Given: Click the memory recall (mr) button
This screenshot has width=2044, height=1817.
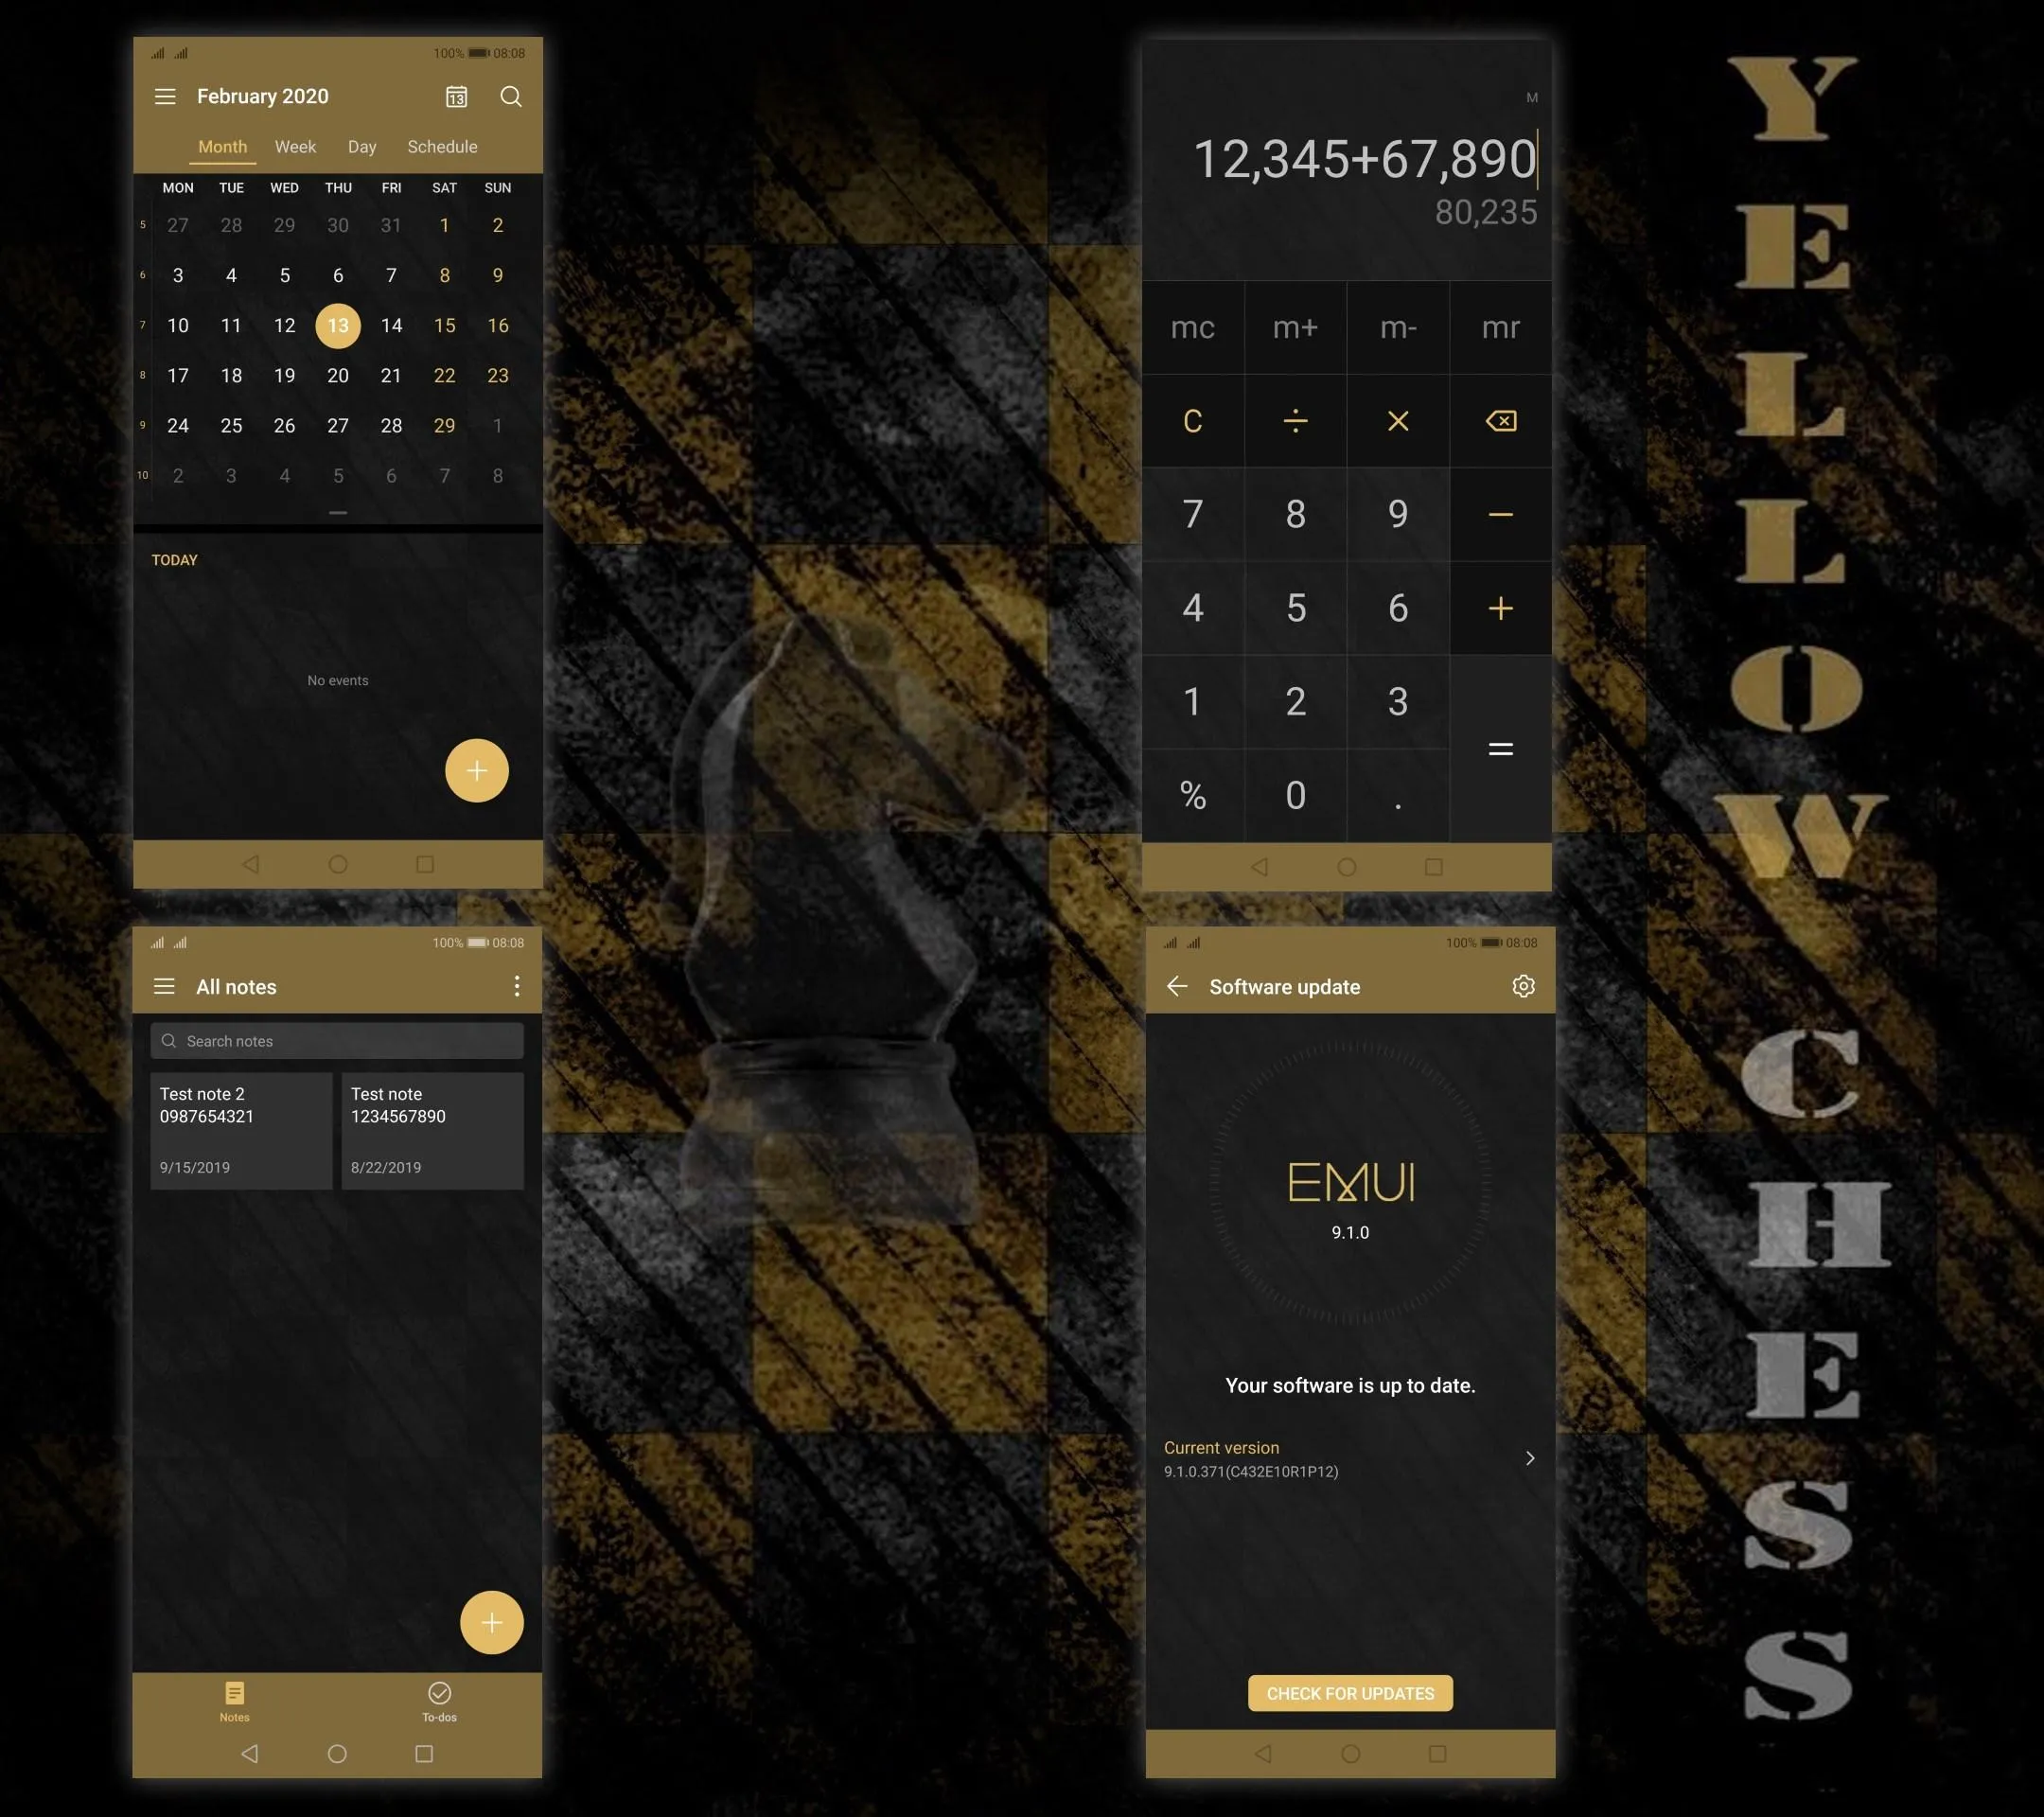Looking at the screenshot, I should click(x=1499, y=326).
